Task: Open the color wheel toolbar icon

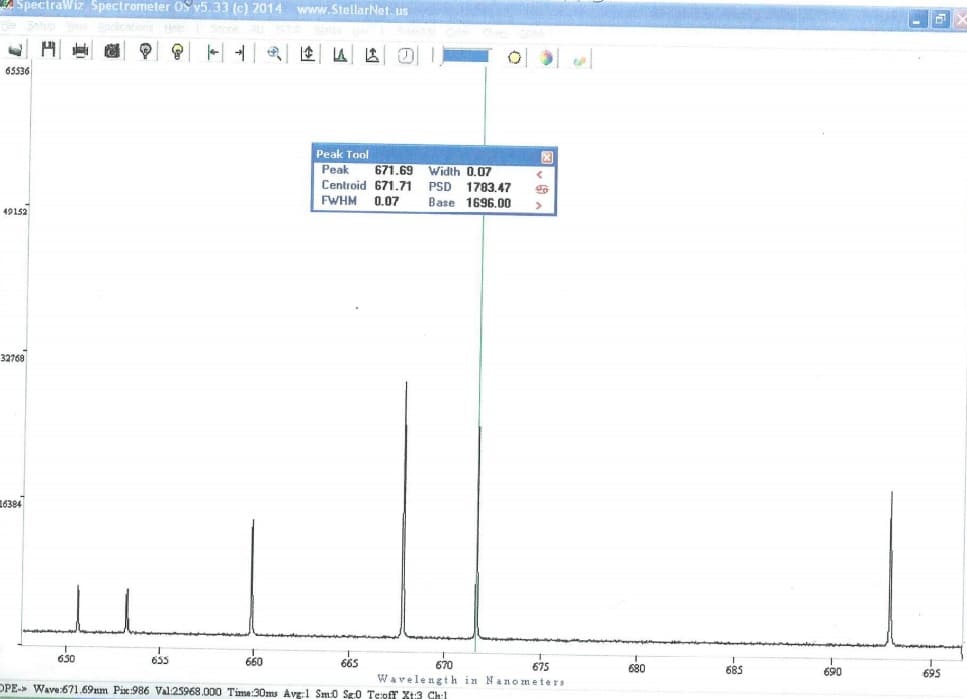Action: tap(546, 58)
